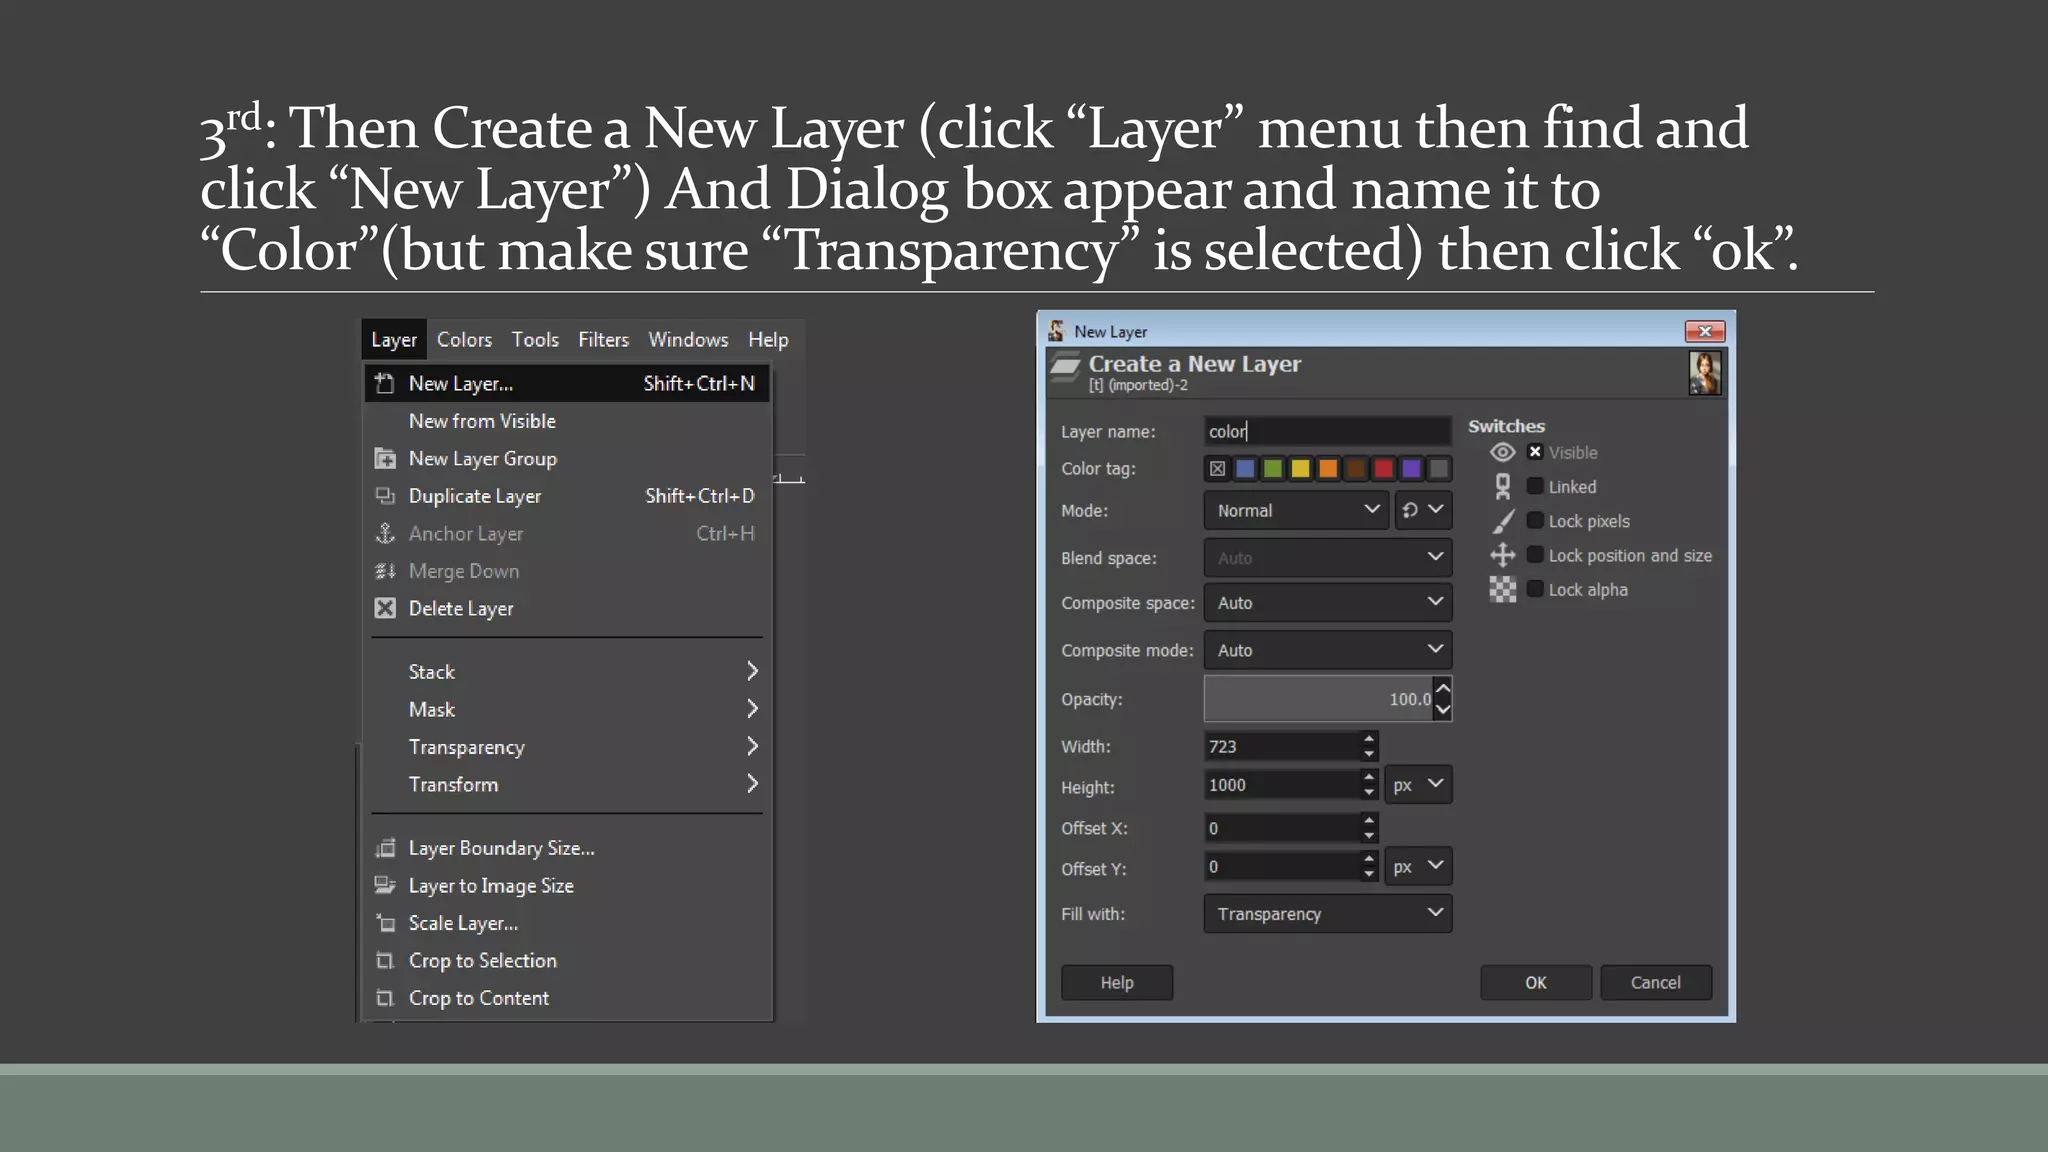Open the Windows menu
The image size is (2048, 1152).
click(688, 340)
